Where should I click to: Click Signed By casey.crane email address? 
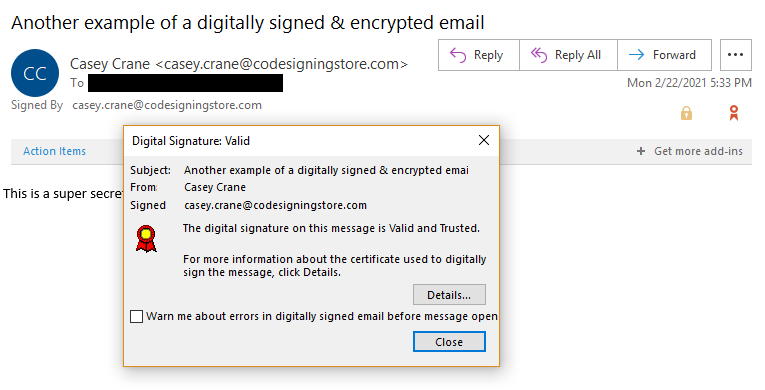tap(167, 105)
